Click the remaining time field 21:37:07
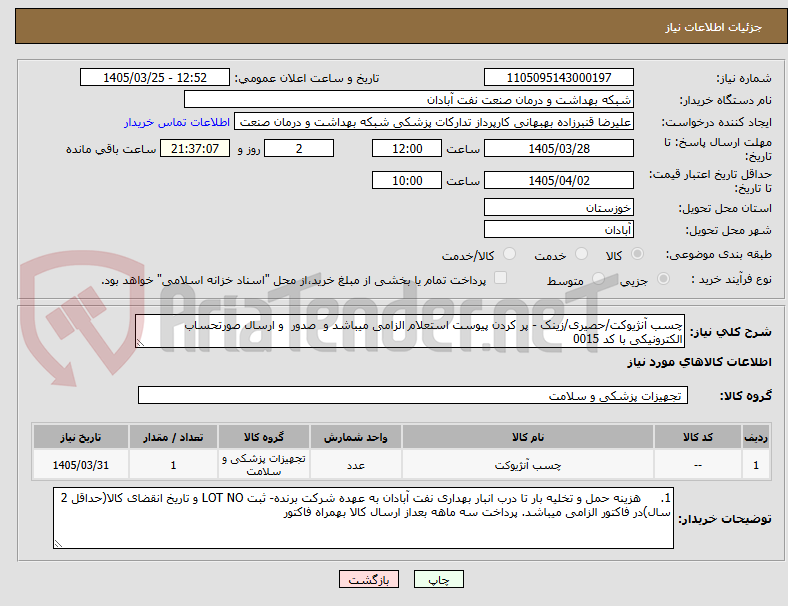 [195, 149]
